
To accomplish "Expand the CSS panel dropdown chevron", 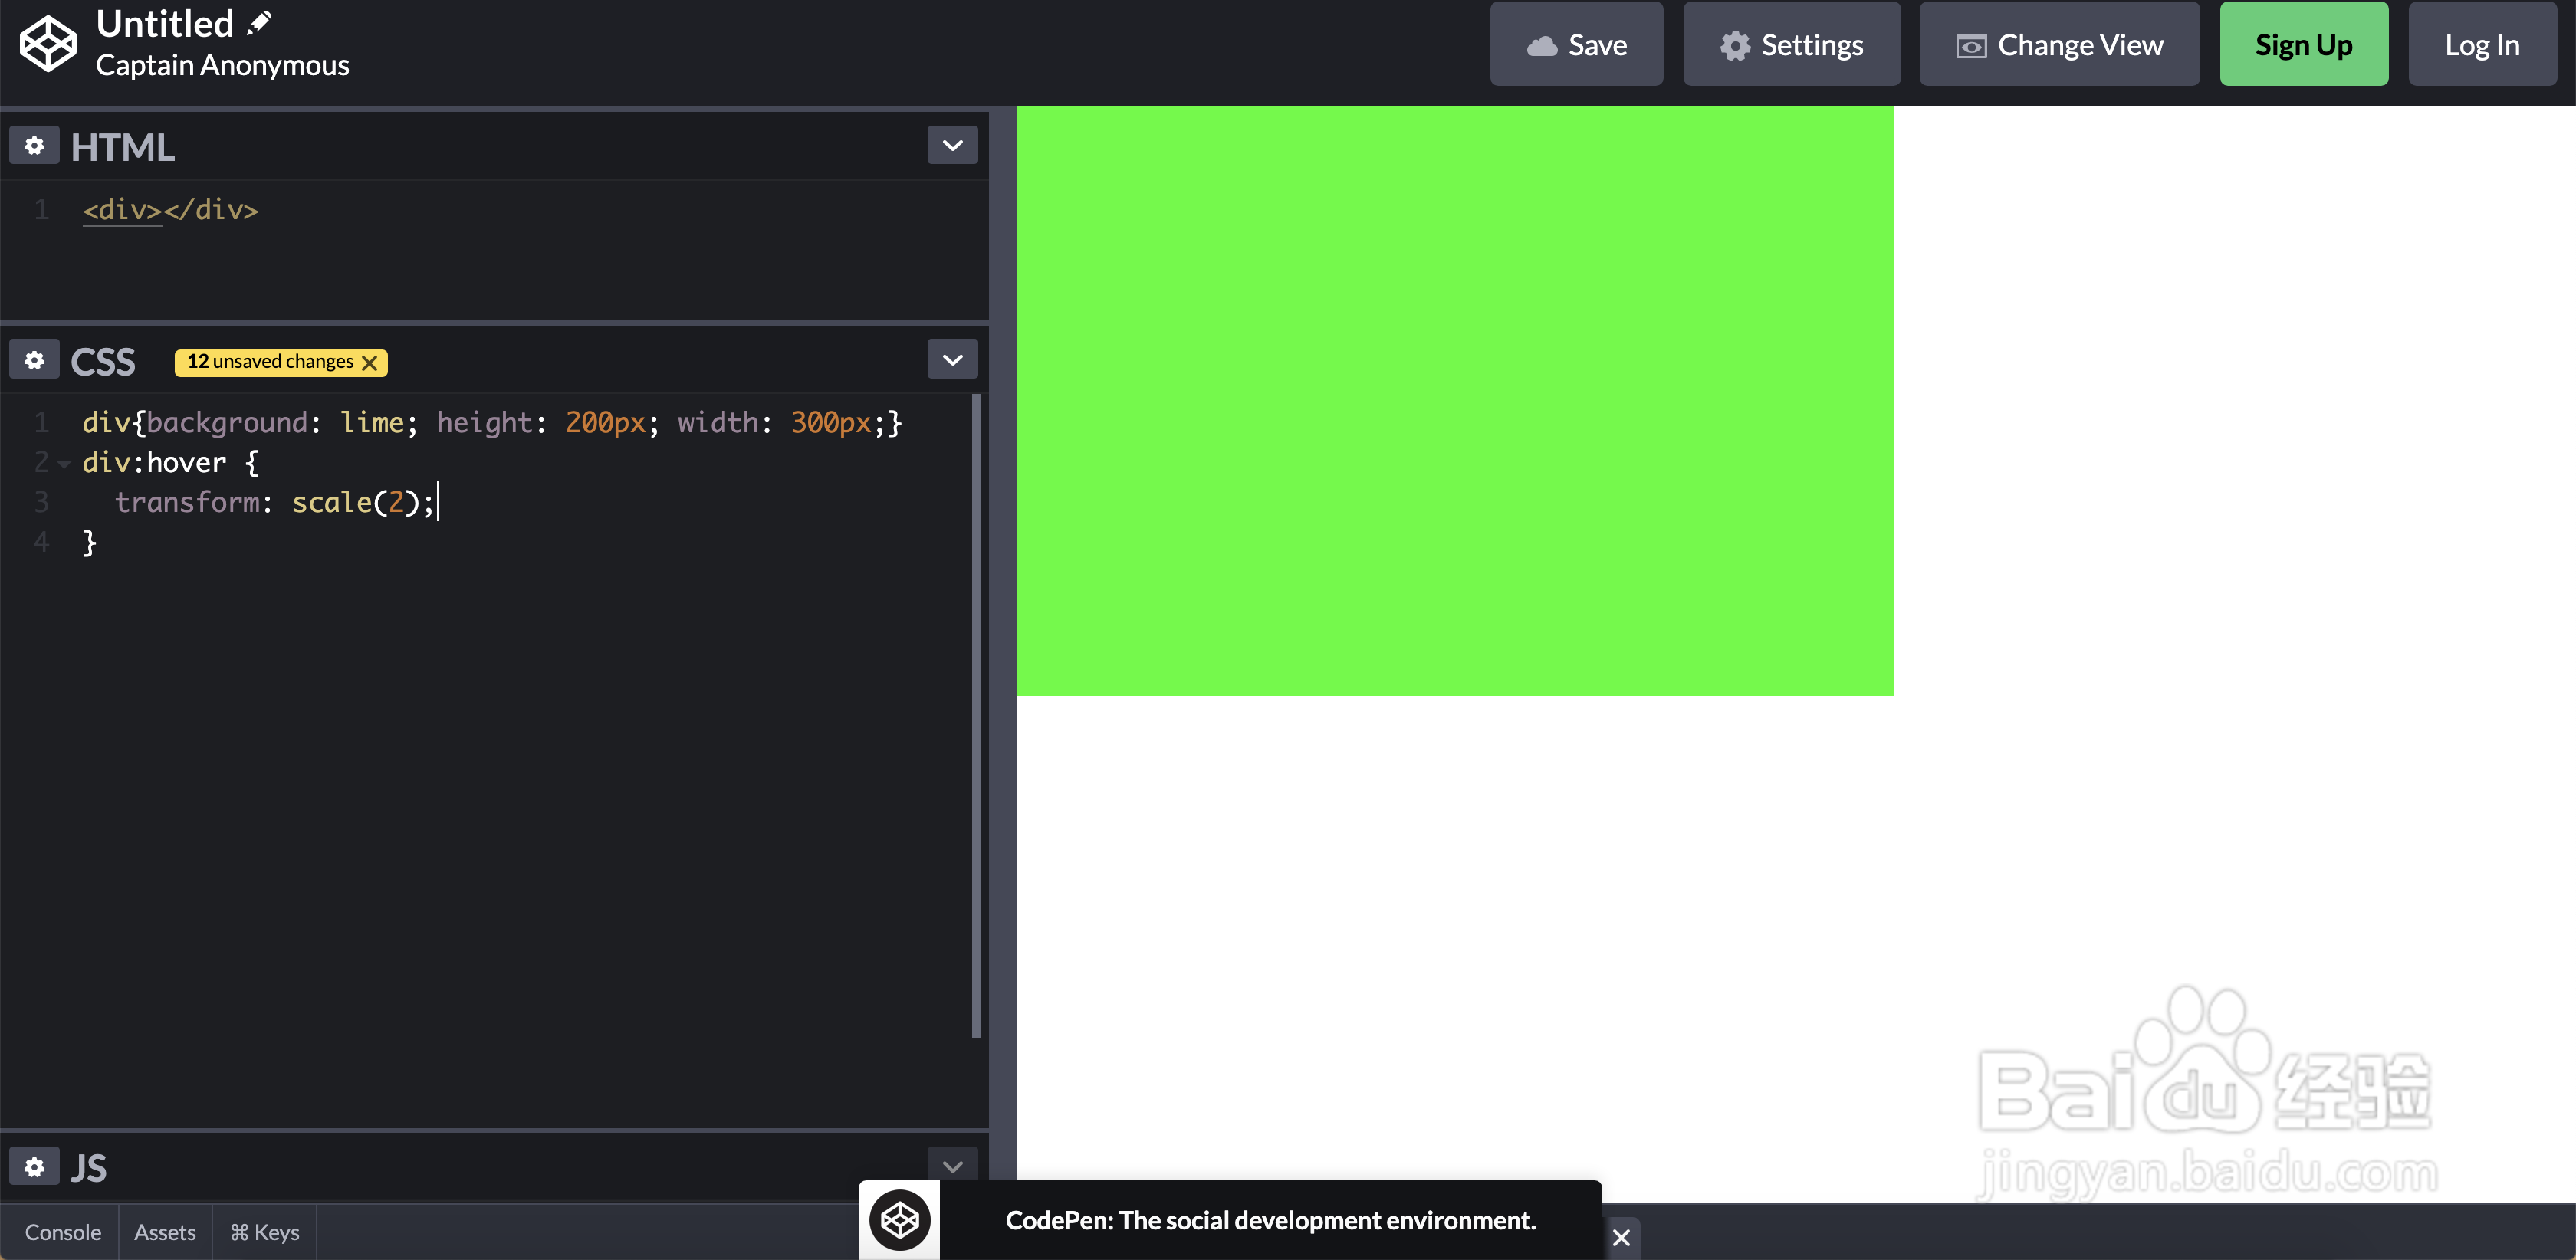I will pos(952,360).
